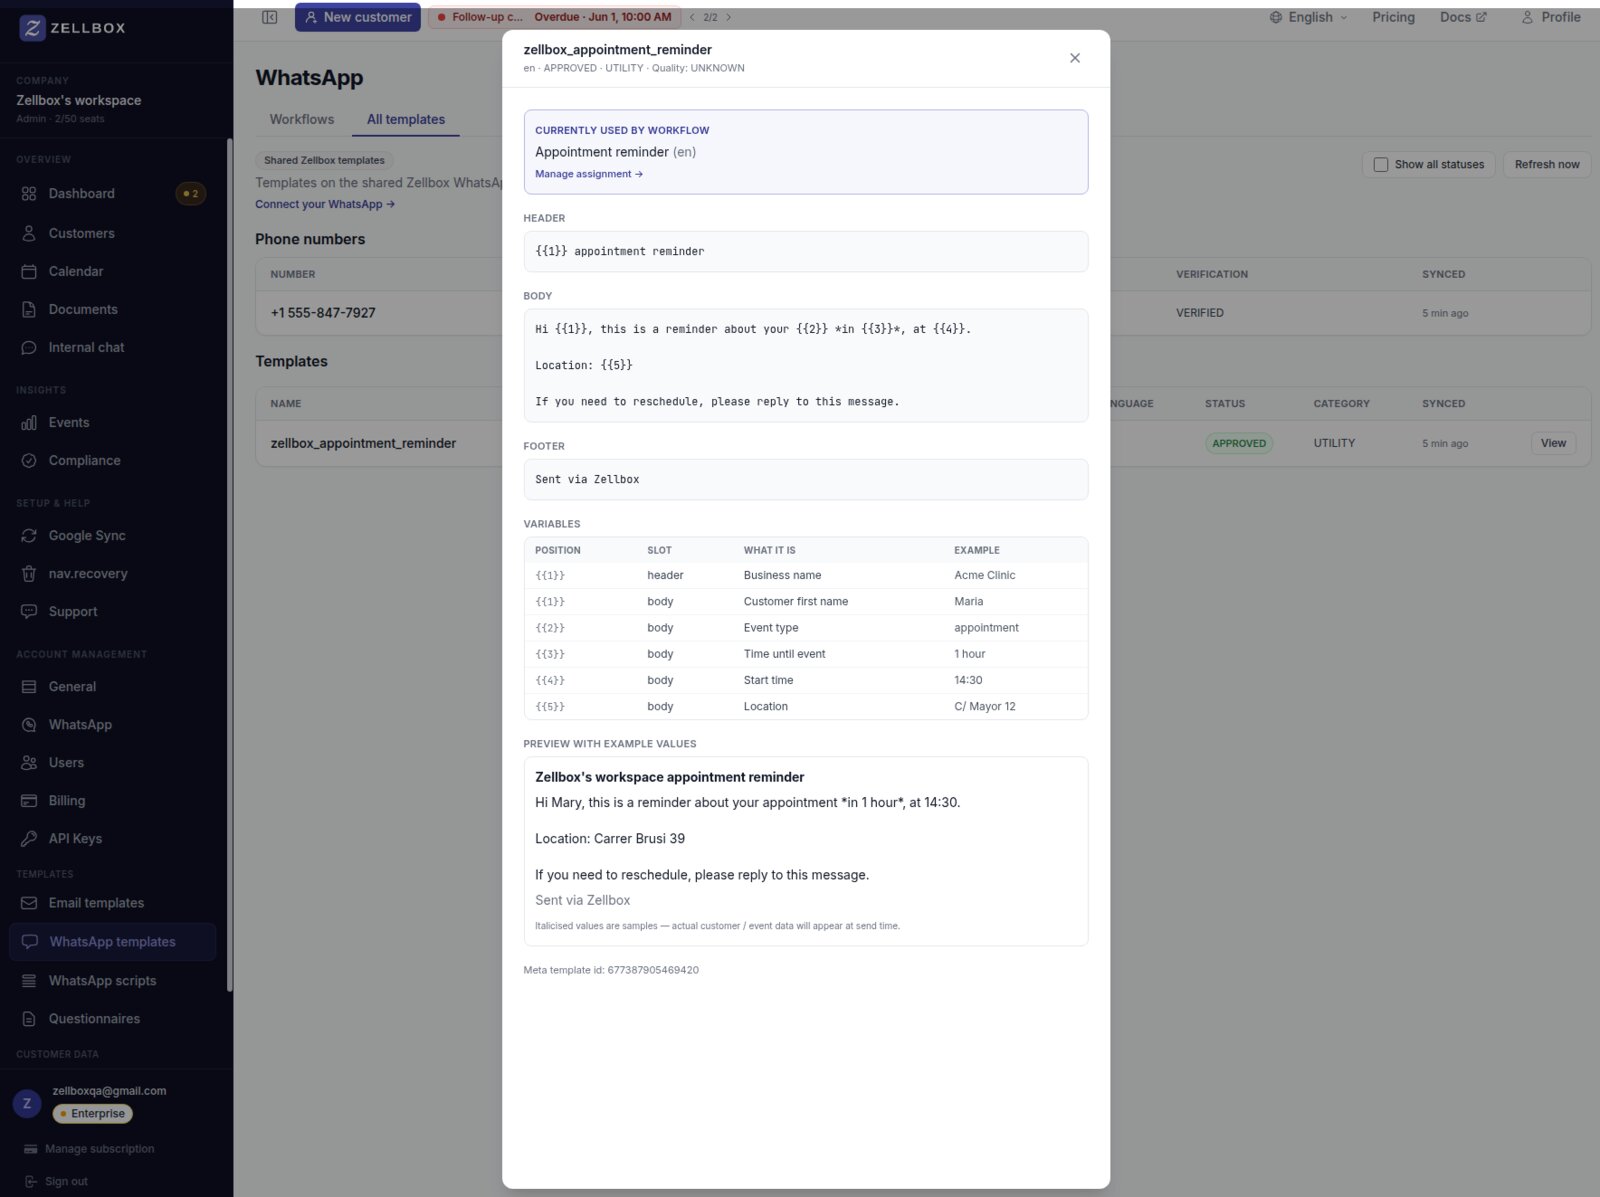Click Zellbox's workspace company name
Image resolution: width=1600 pixels, height=1197 pixels.
point(78,100)
